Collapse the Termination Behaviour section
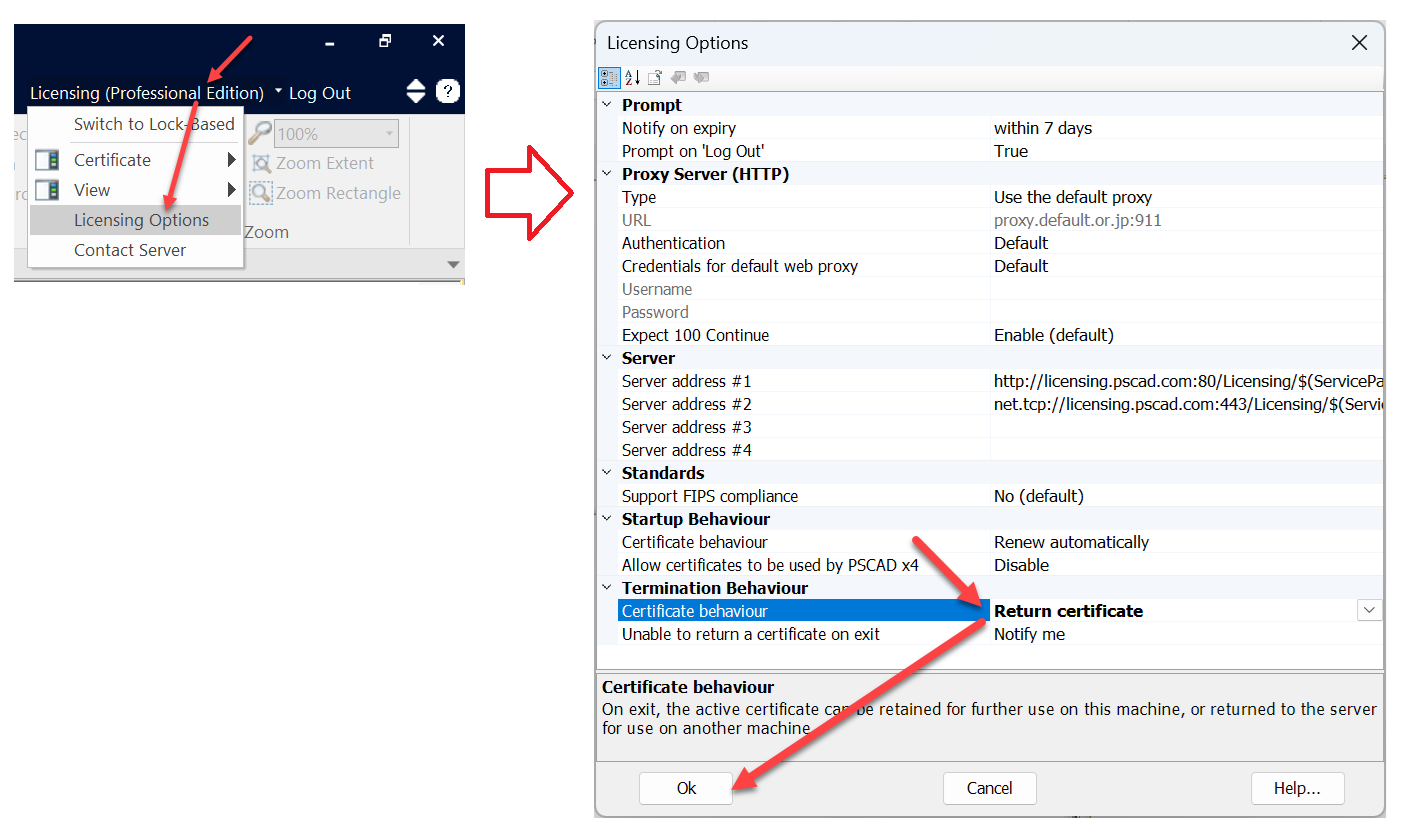 607,588
